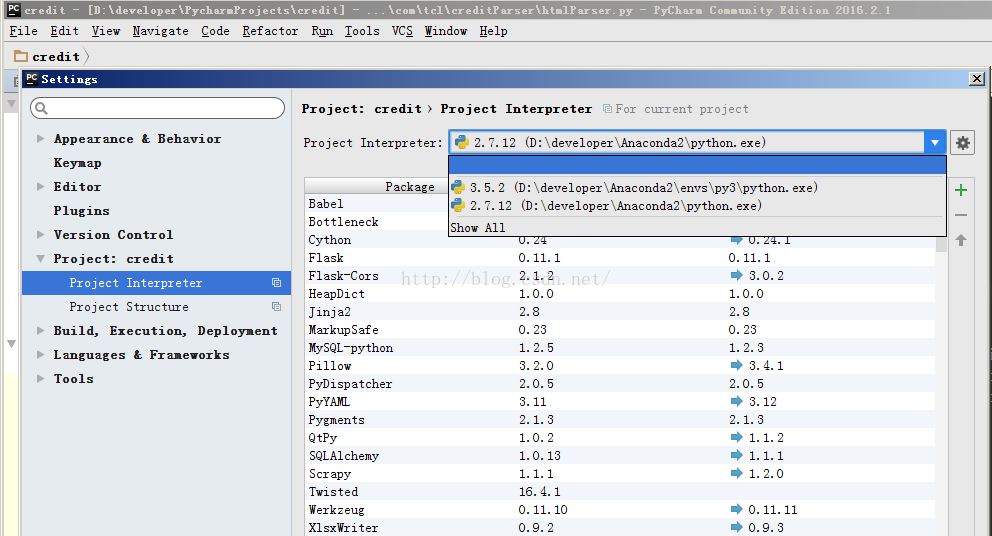This screenshot has width=992, height=536.
Task: Select the Pygments package row
Action: tap(620, 420)
